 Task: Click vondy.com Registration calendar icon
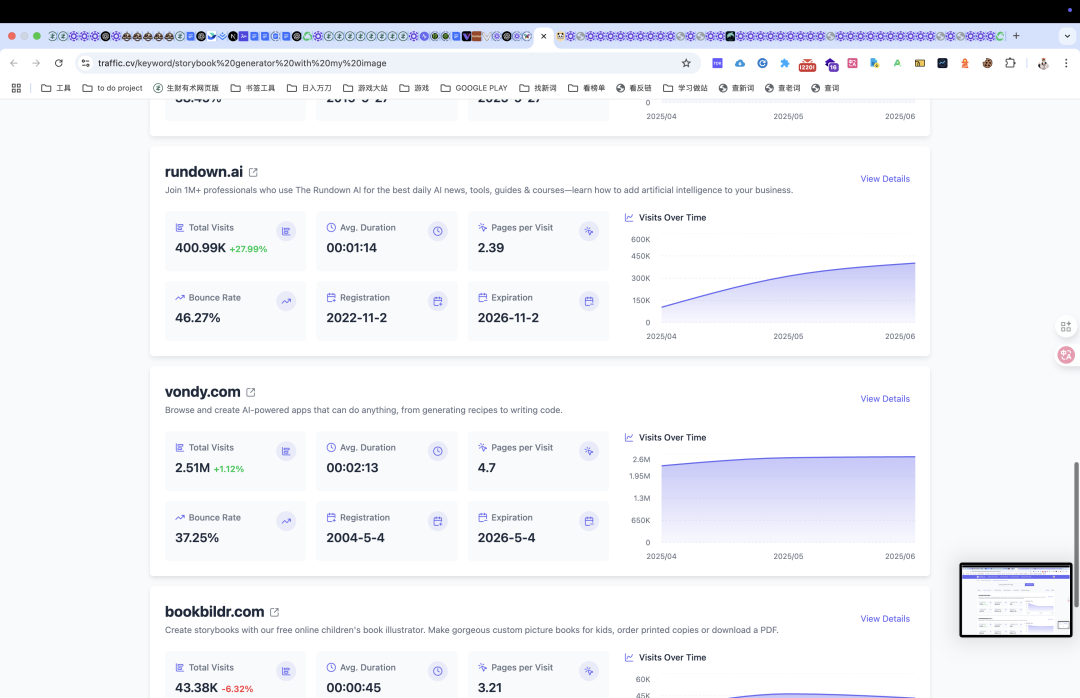click(437, 522)
